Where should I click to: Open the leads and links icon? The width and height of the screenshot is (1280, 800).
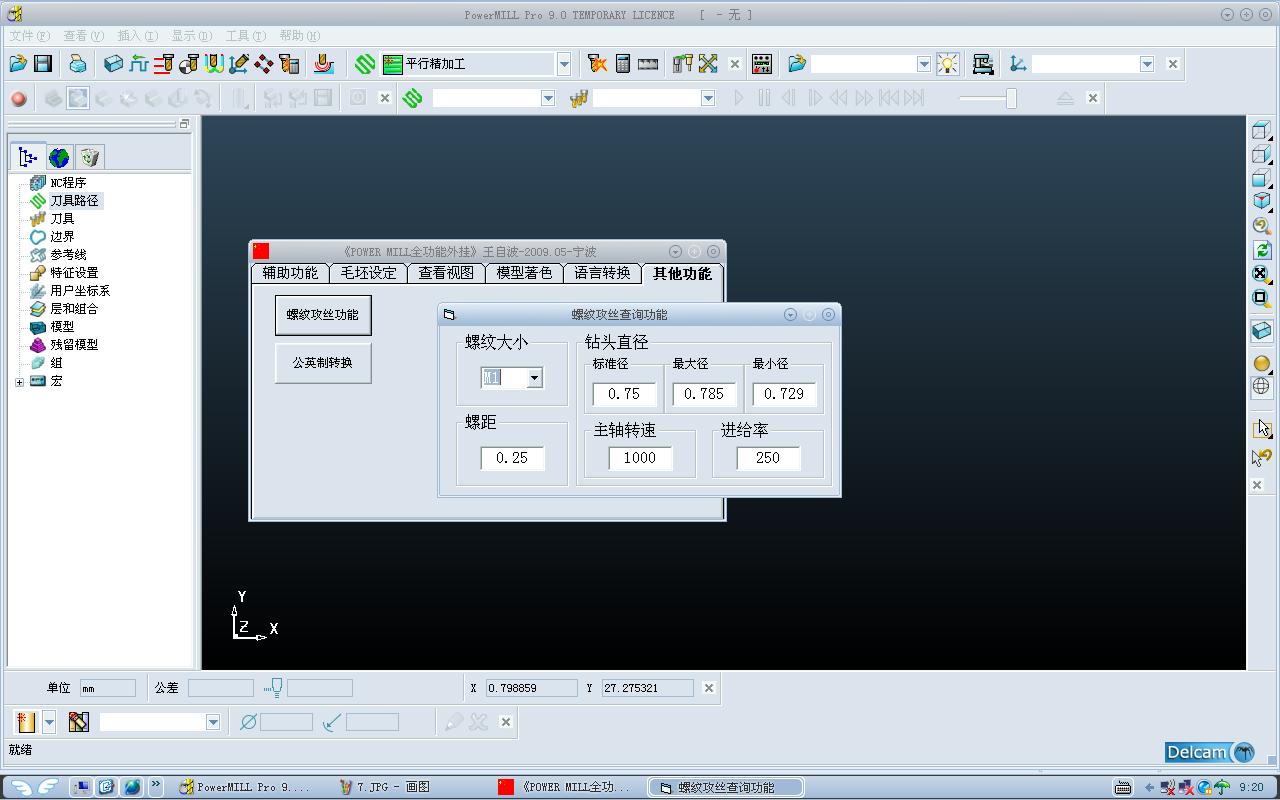tap(213, 64)
